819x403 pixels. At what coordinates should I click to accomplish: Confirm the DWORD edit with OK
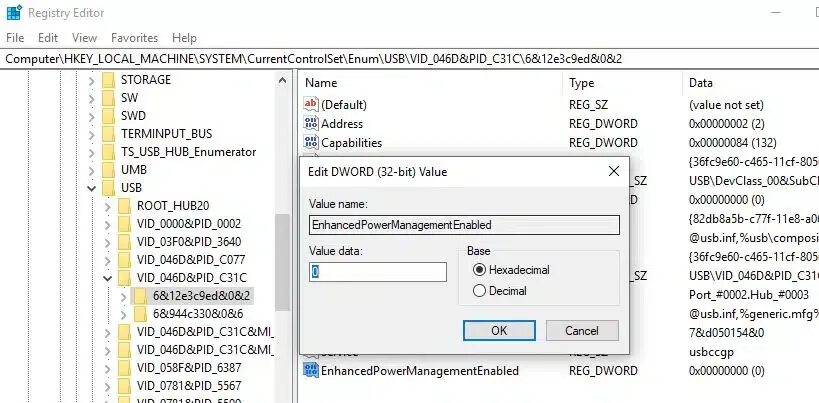point(499,330)
